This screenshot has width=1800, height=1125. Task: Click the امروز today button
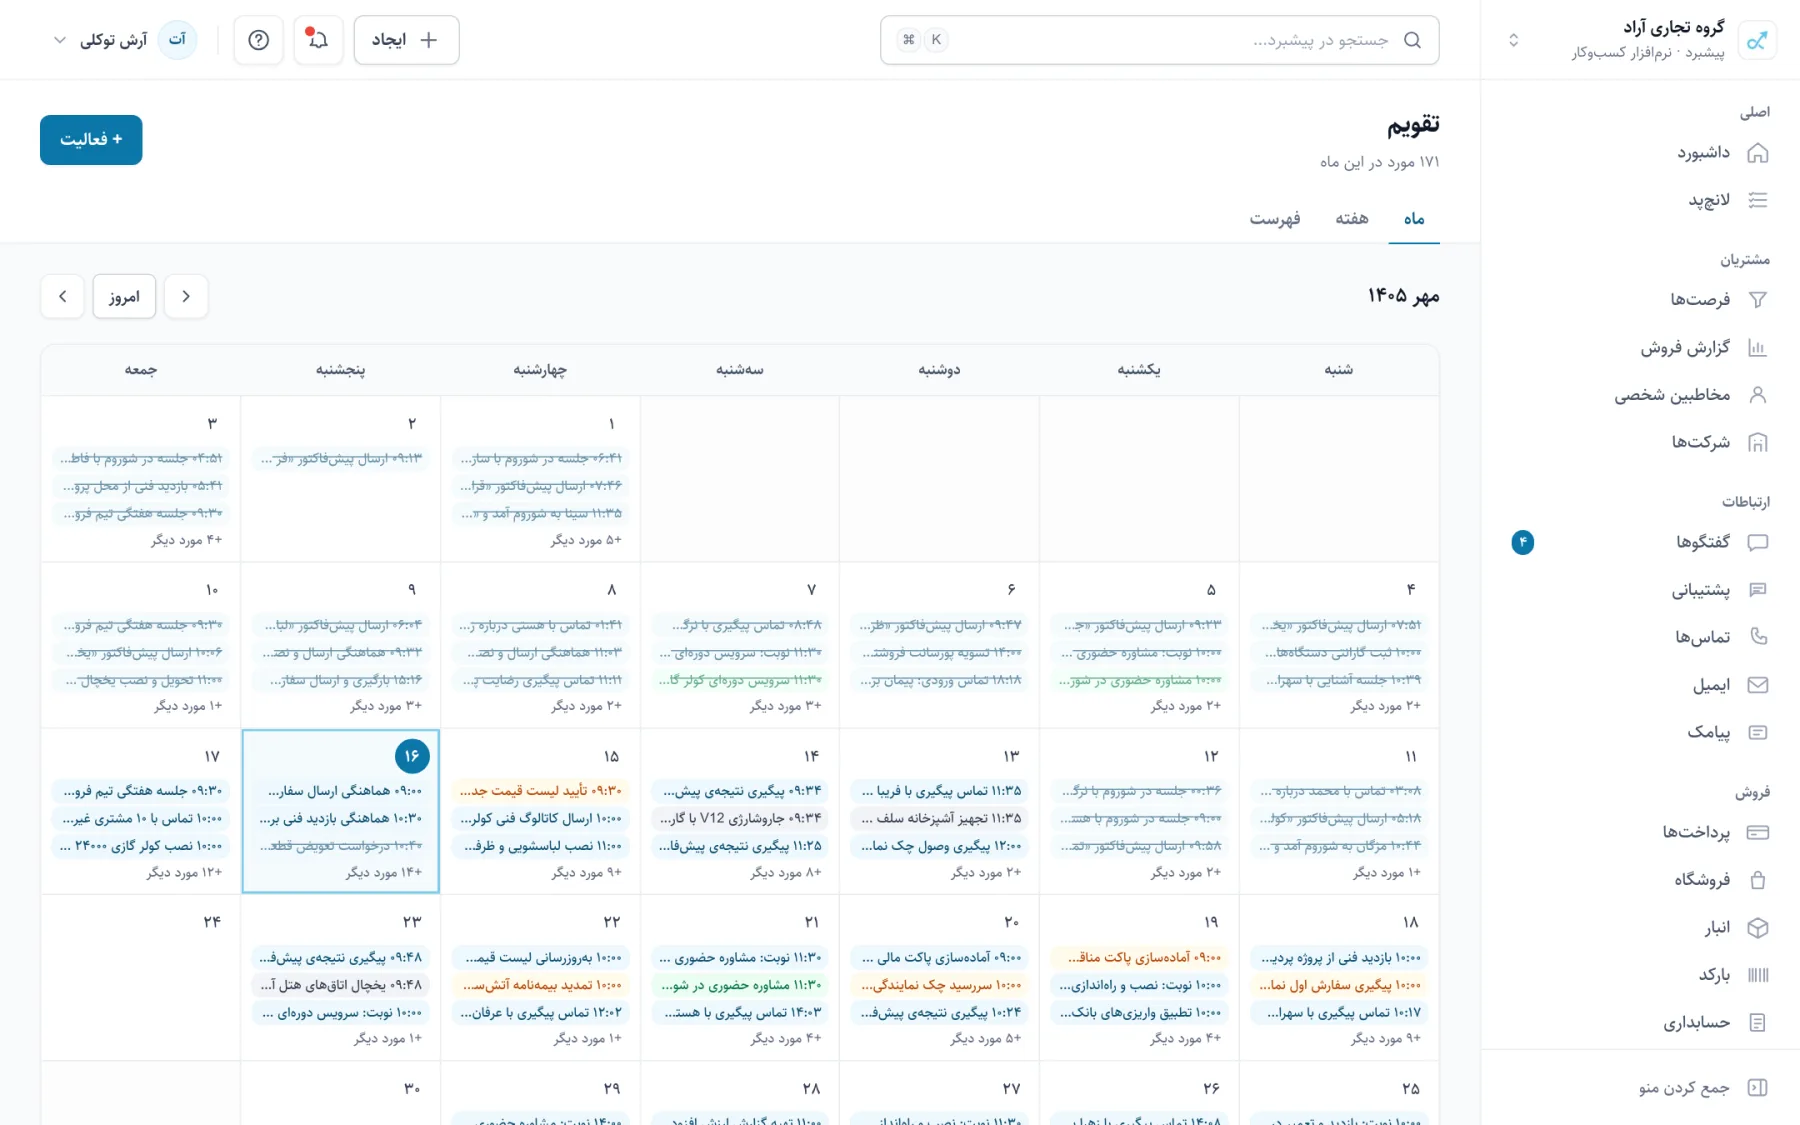[x=124, y=297]
